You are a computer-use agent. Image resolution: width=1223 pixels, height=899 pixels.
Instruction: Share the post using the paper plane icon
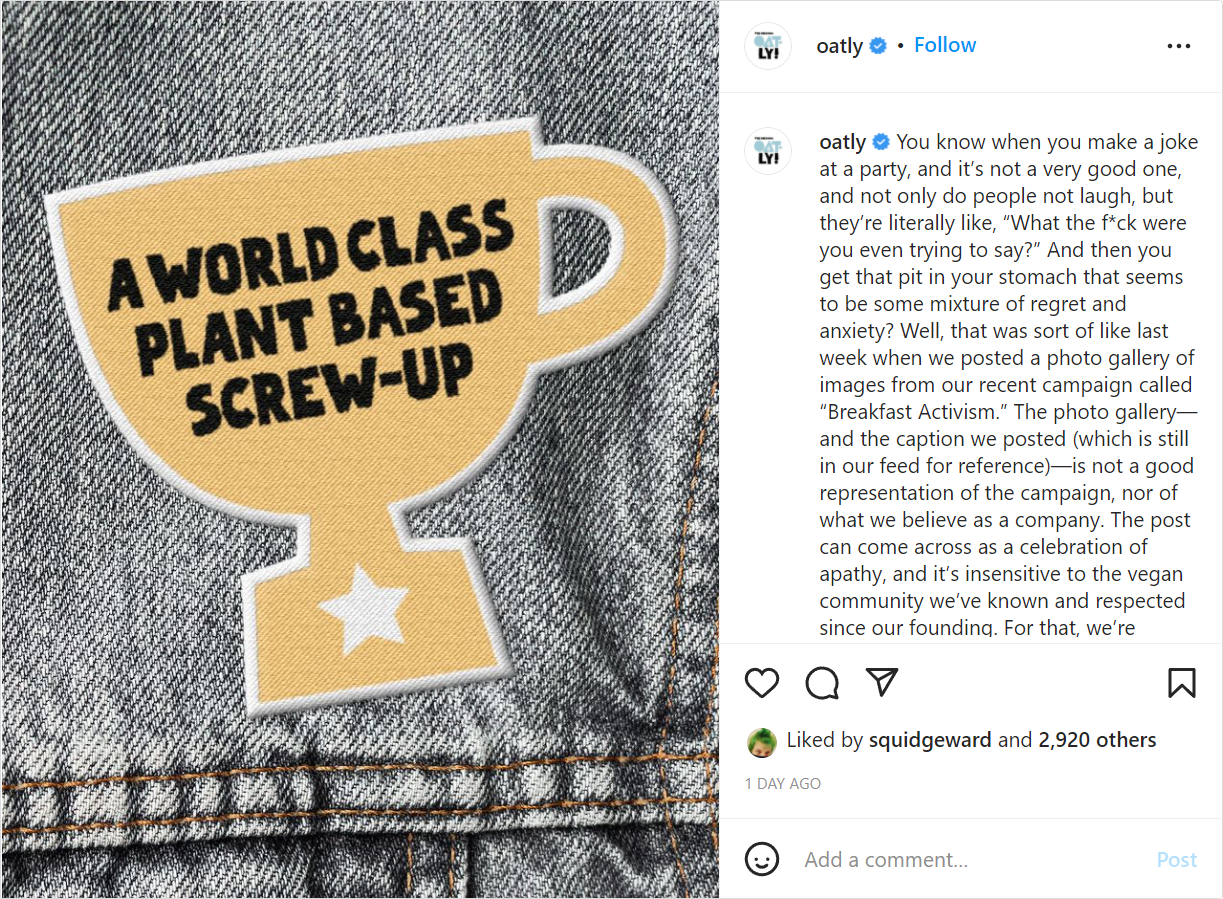(x=881, y=682)
